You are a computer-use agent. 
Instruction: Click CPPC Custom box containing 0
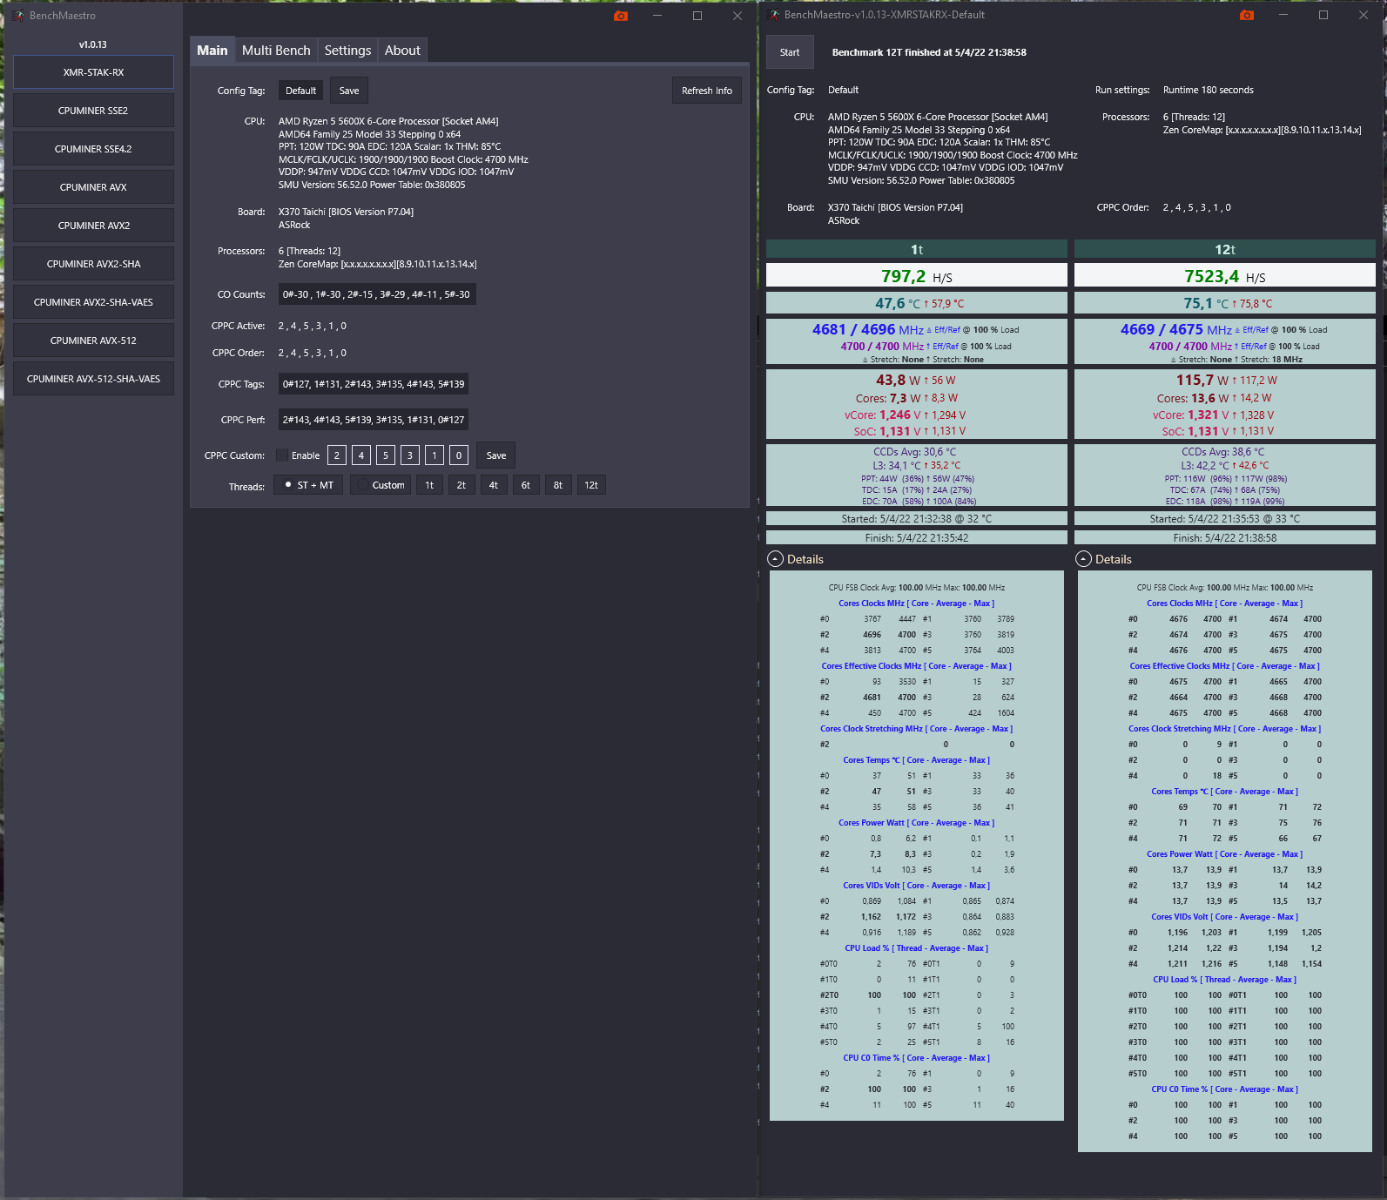pos(459,455)
